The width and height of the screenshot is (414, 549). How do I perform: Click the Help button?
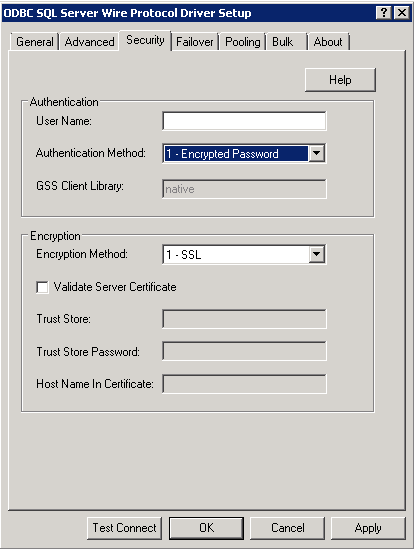pyautogui.click(x=340, y=80)
